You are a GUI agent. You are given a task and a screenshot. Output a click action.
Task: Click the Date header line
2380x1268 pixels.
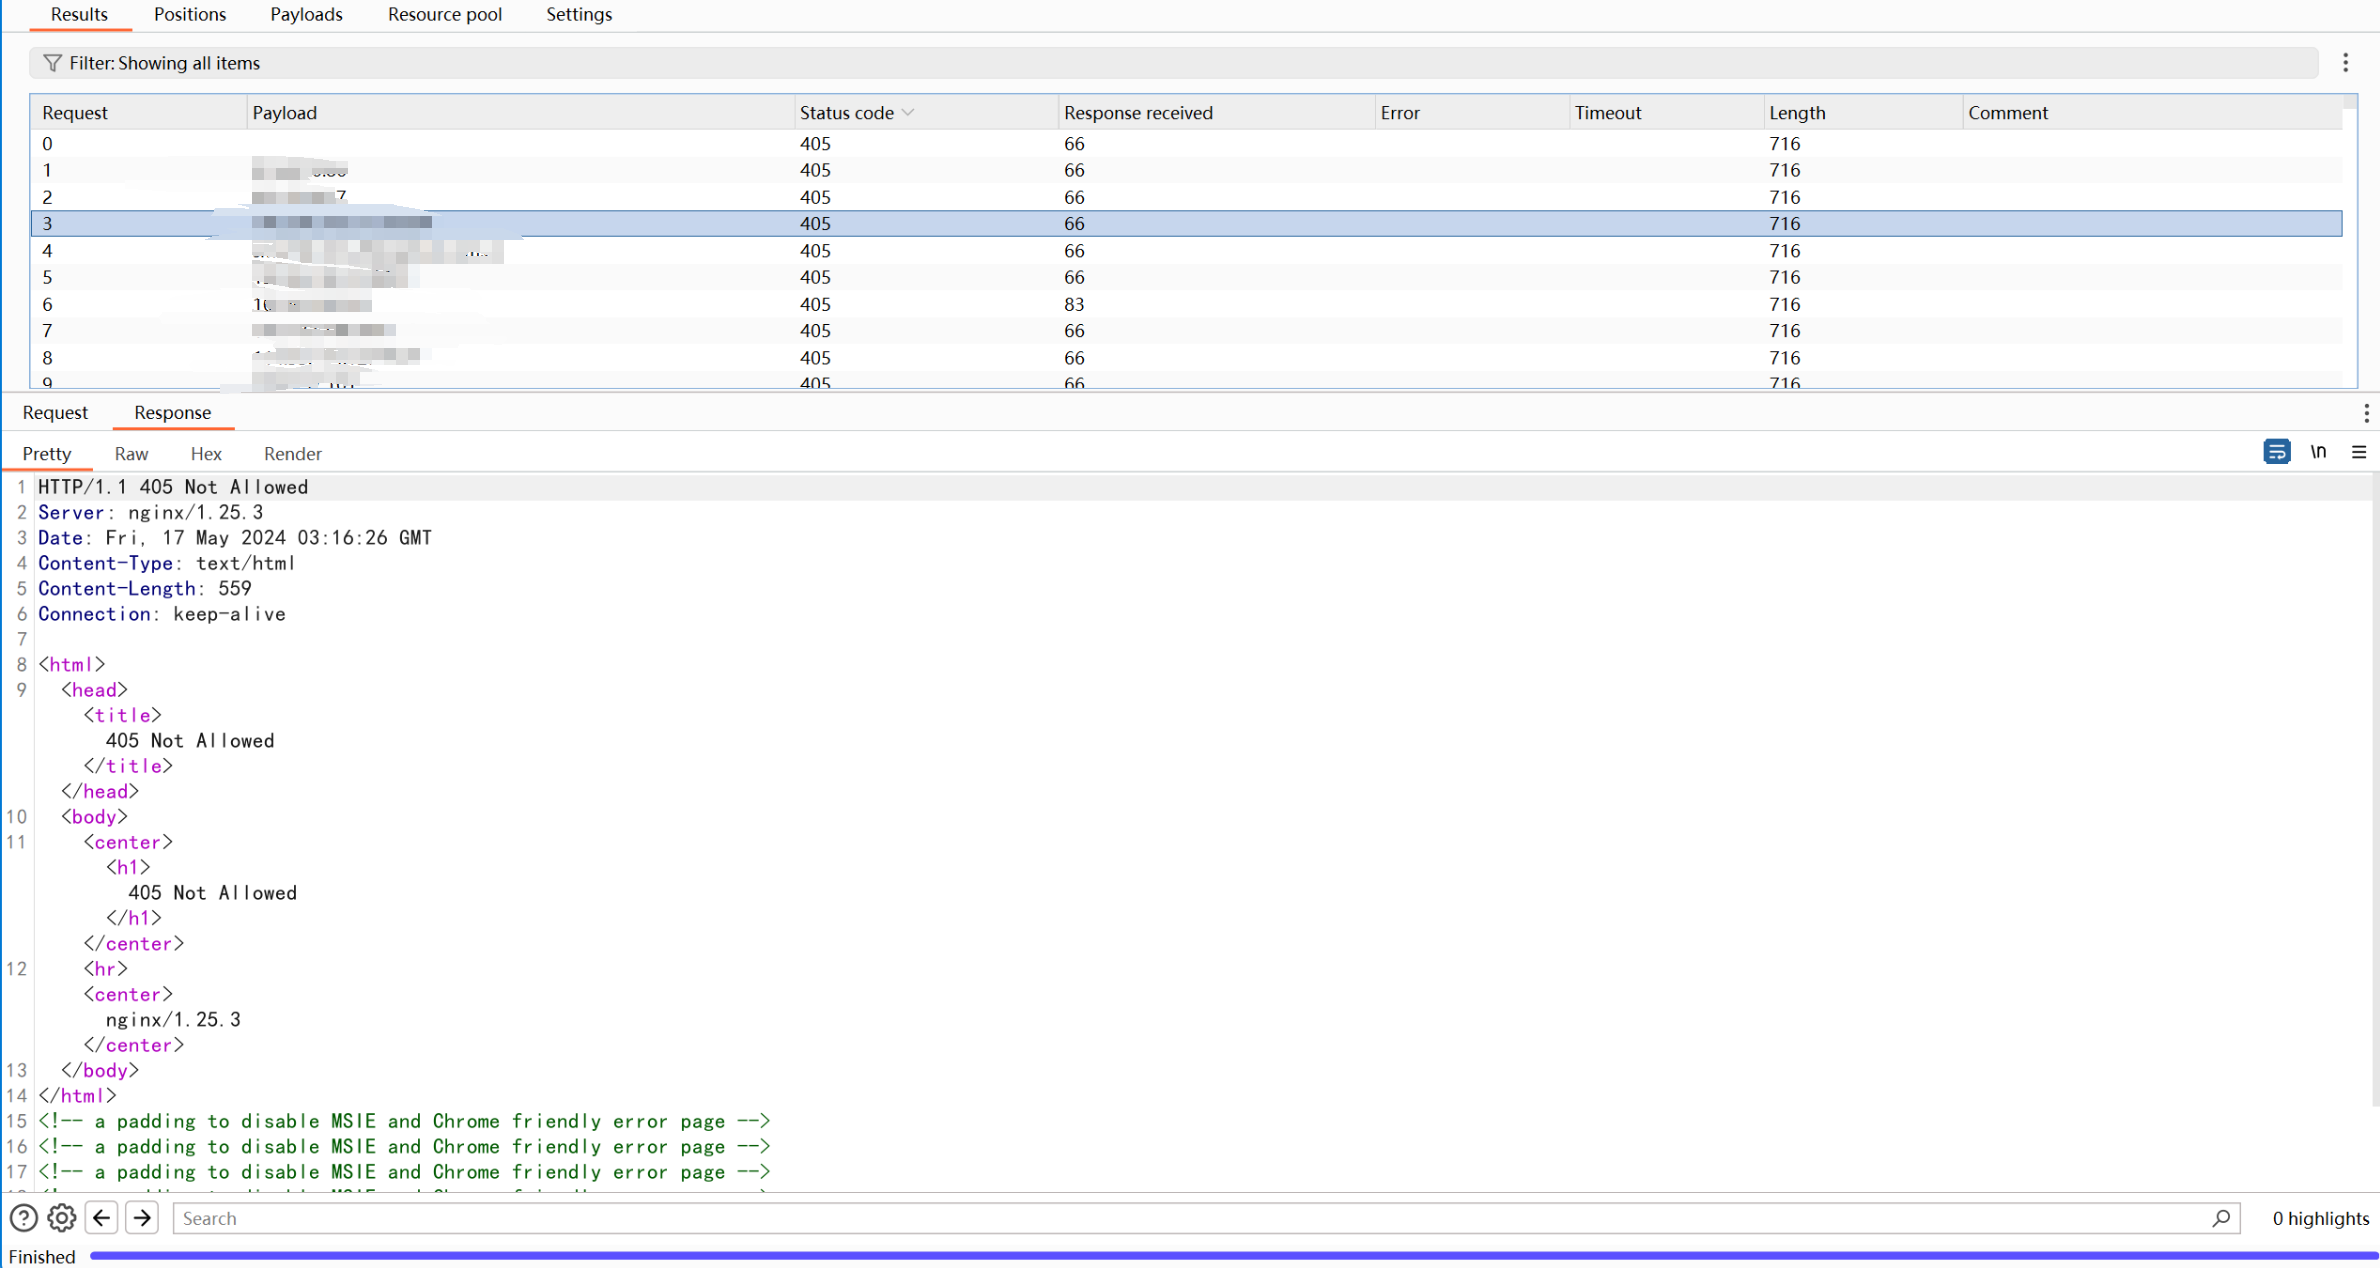pos(235,538)
